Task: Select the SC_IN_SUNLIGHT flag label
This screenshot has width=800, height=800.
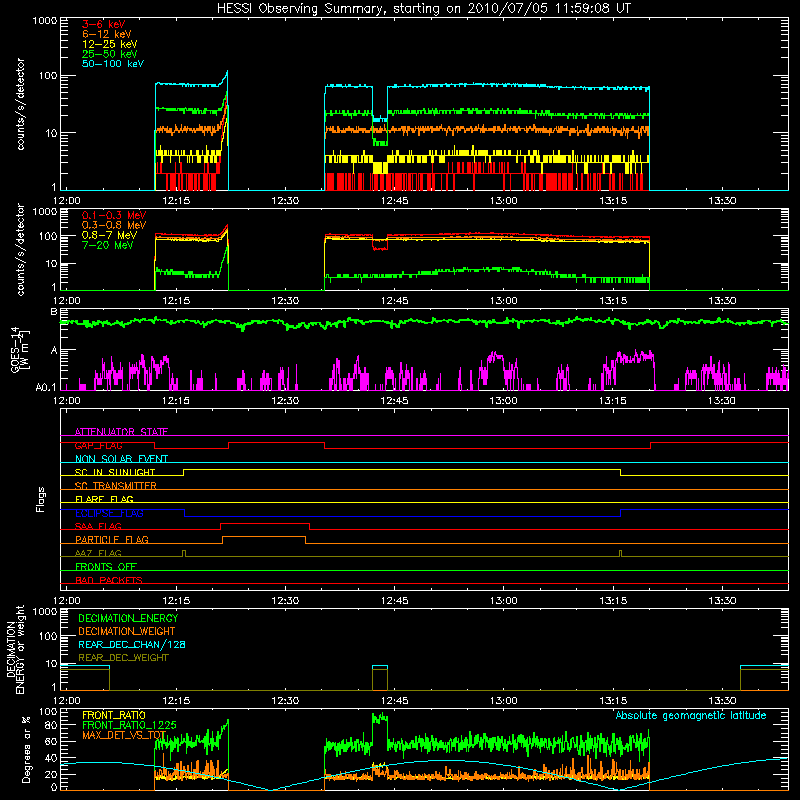Action: coord(115,472)
